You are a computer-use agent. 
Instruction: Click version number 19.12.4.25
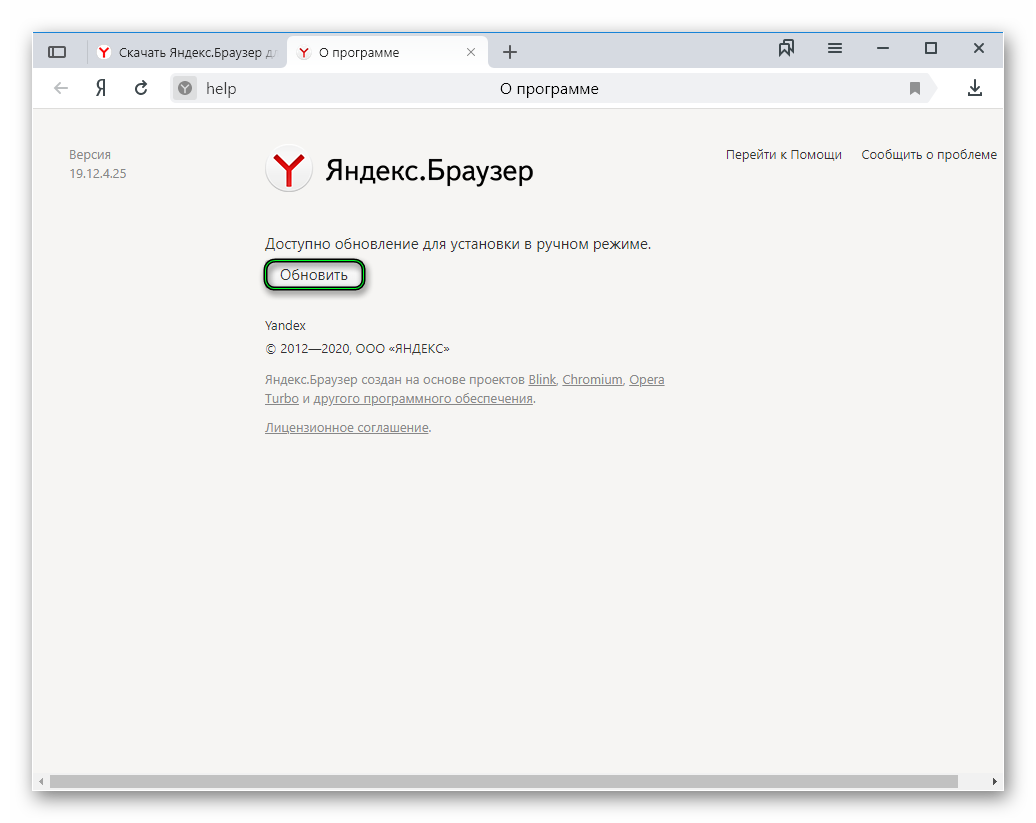pos(98,174)
